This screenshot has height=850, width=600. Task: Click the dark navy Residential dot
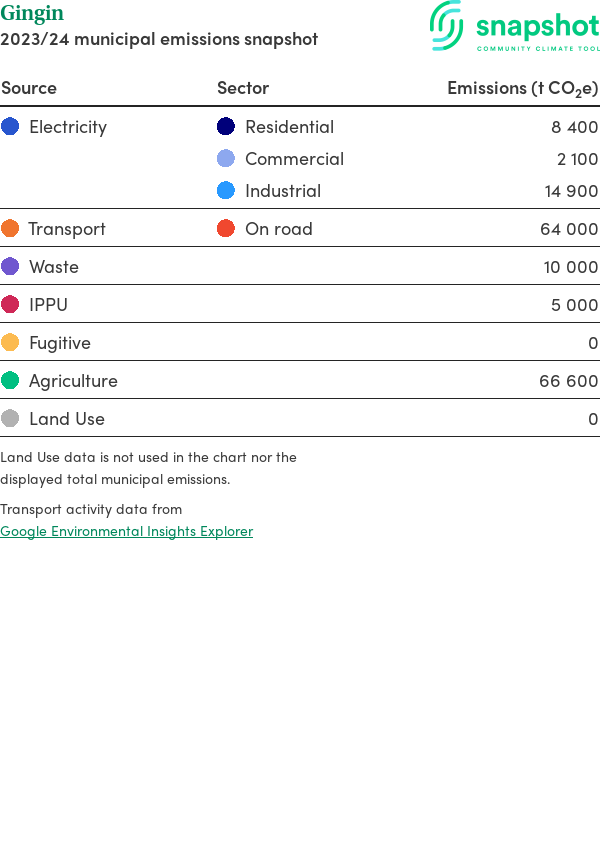coord(226,126)
